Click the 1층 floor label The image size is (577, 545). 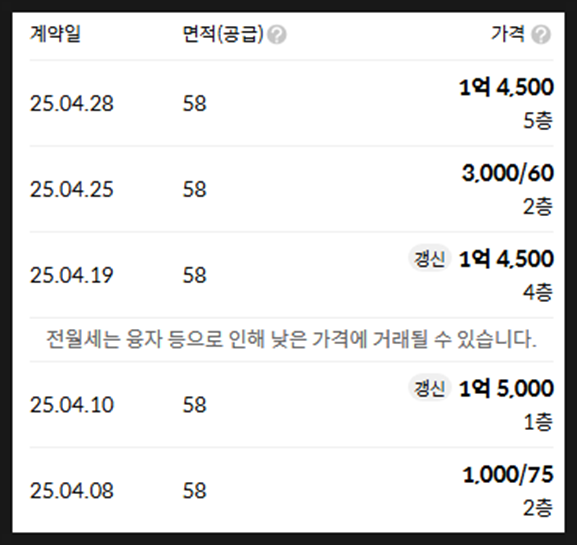538,422
